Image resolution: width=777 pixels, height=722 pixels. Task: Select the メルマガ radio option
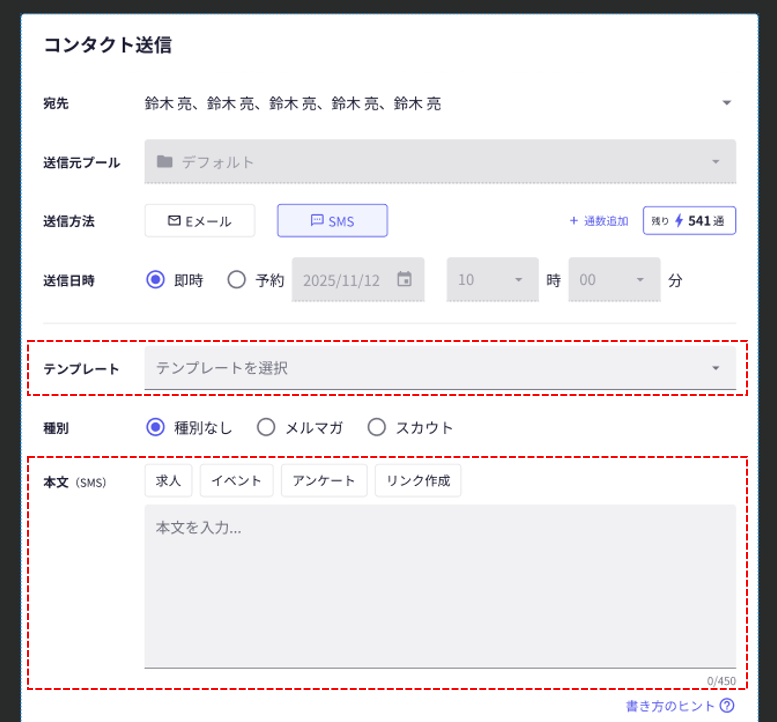tap(266, 427)
